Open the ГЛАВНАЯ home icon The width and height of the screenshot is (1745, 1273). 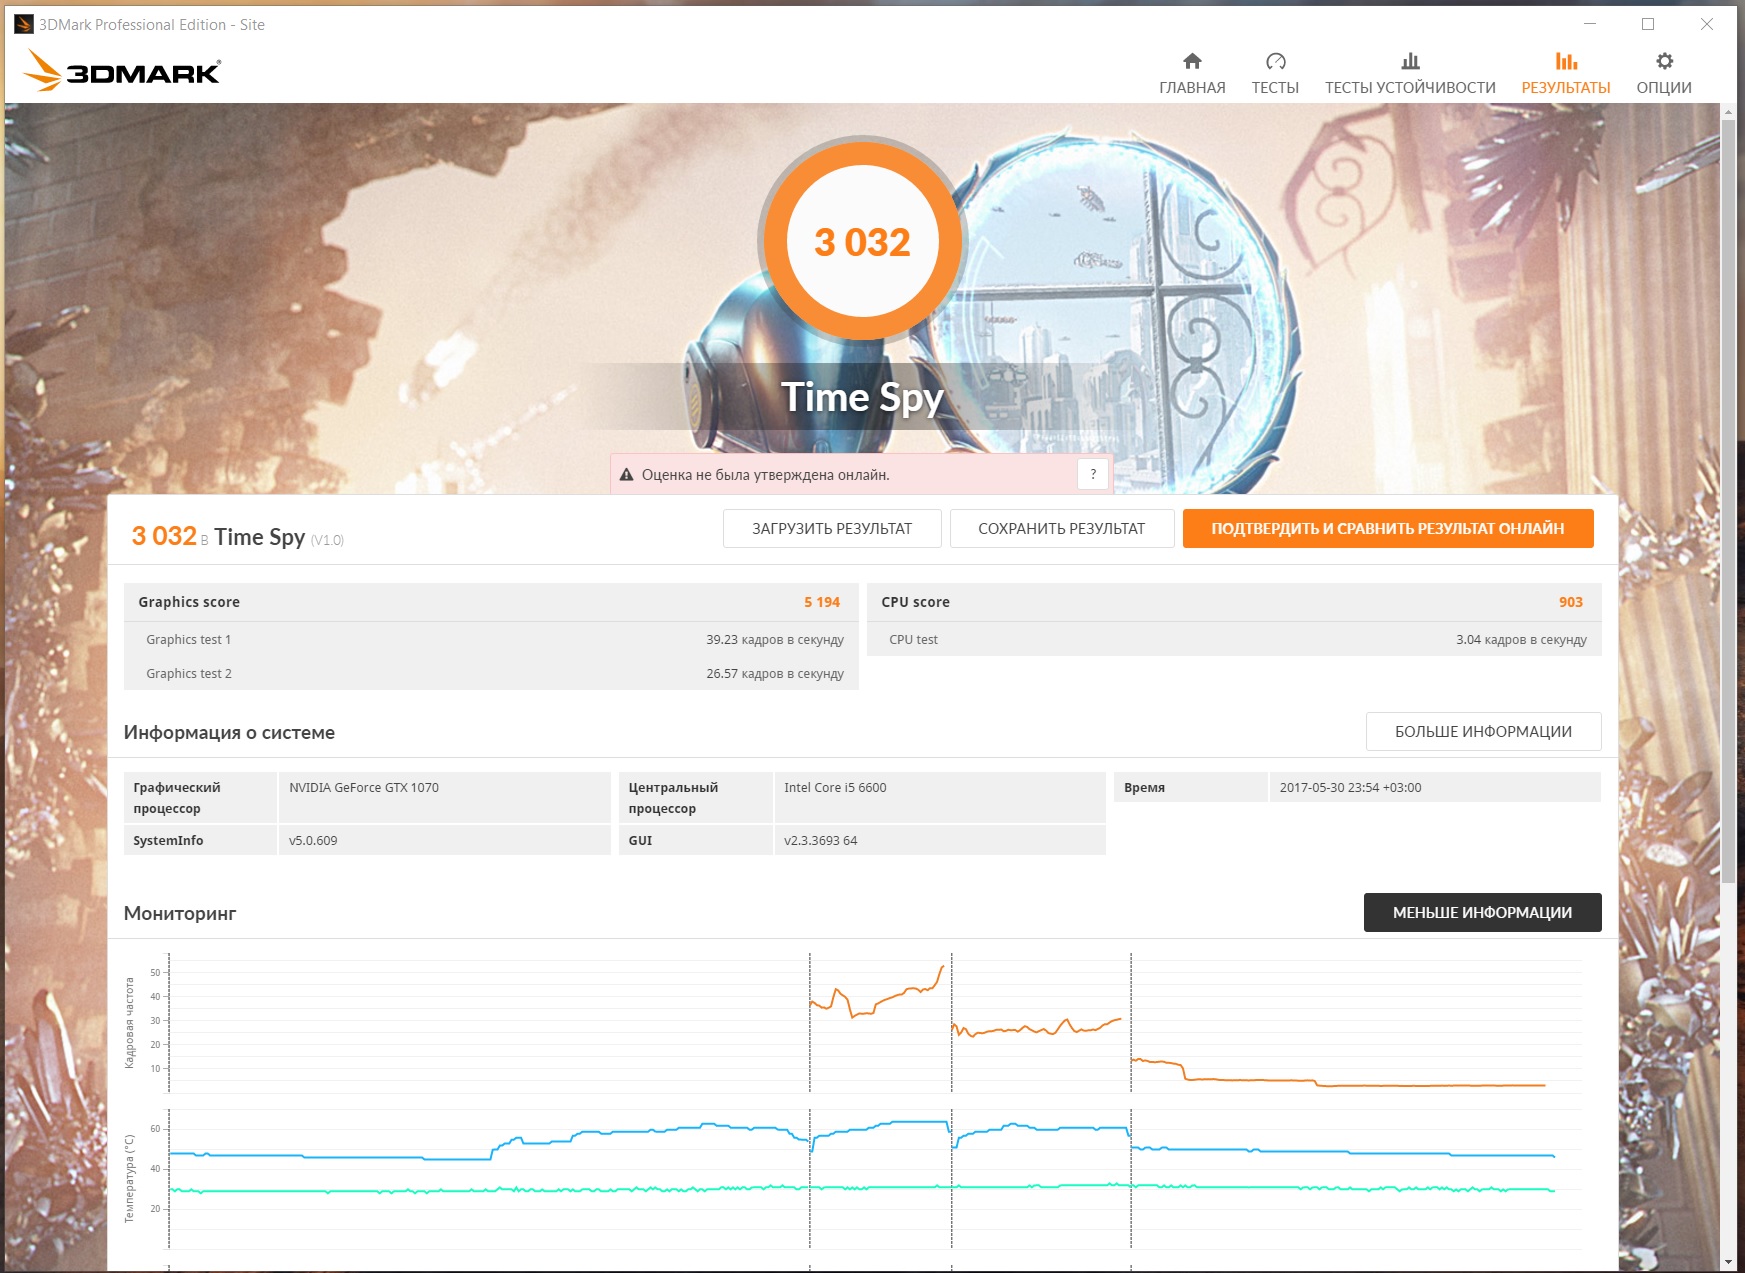pyautogui.click(x=1192, y=61)
